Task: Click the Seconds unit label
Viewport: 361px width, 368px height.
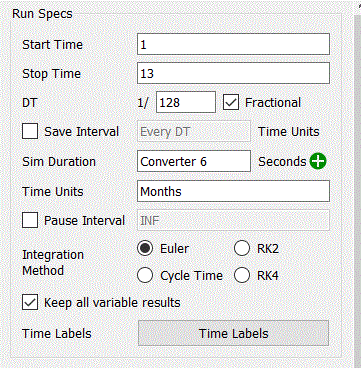Action: (282, 162)
